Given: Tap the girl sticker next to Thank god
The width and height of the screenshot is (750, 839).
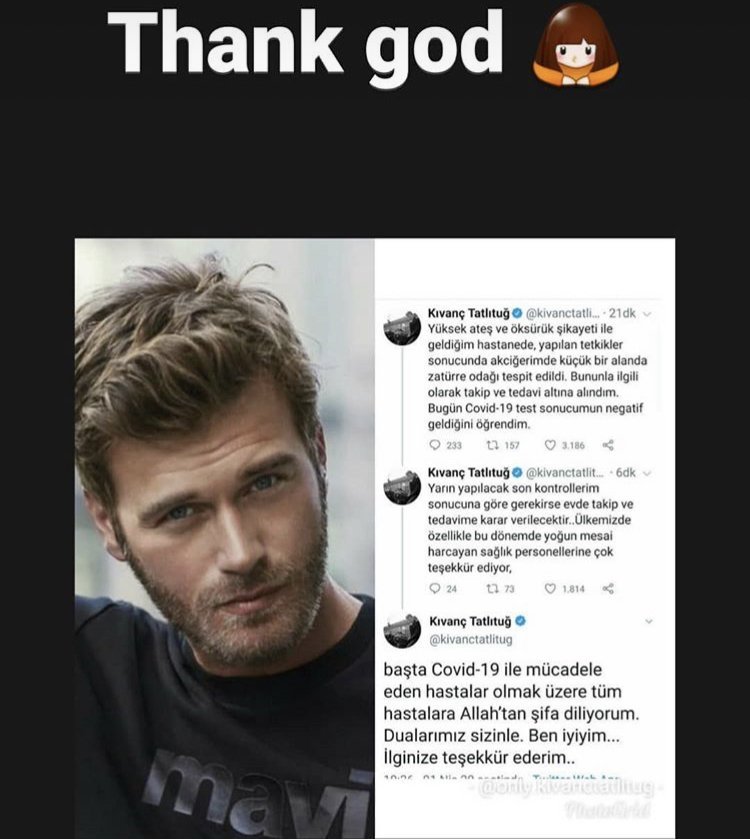Looking at the screenshot, I should [575, 45].
